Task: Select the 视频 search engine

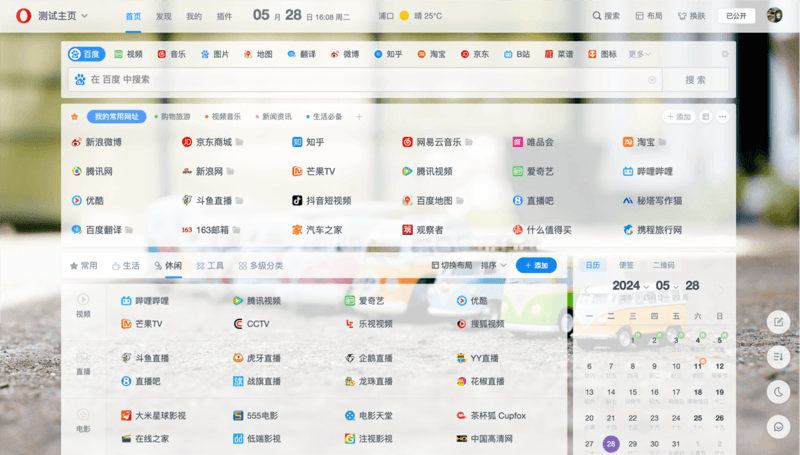Action: click(129, 54)
